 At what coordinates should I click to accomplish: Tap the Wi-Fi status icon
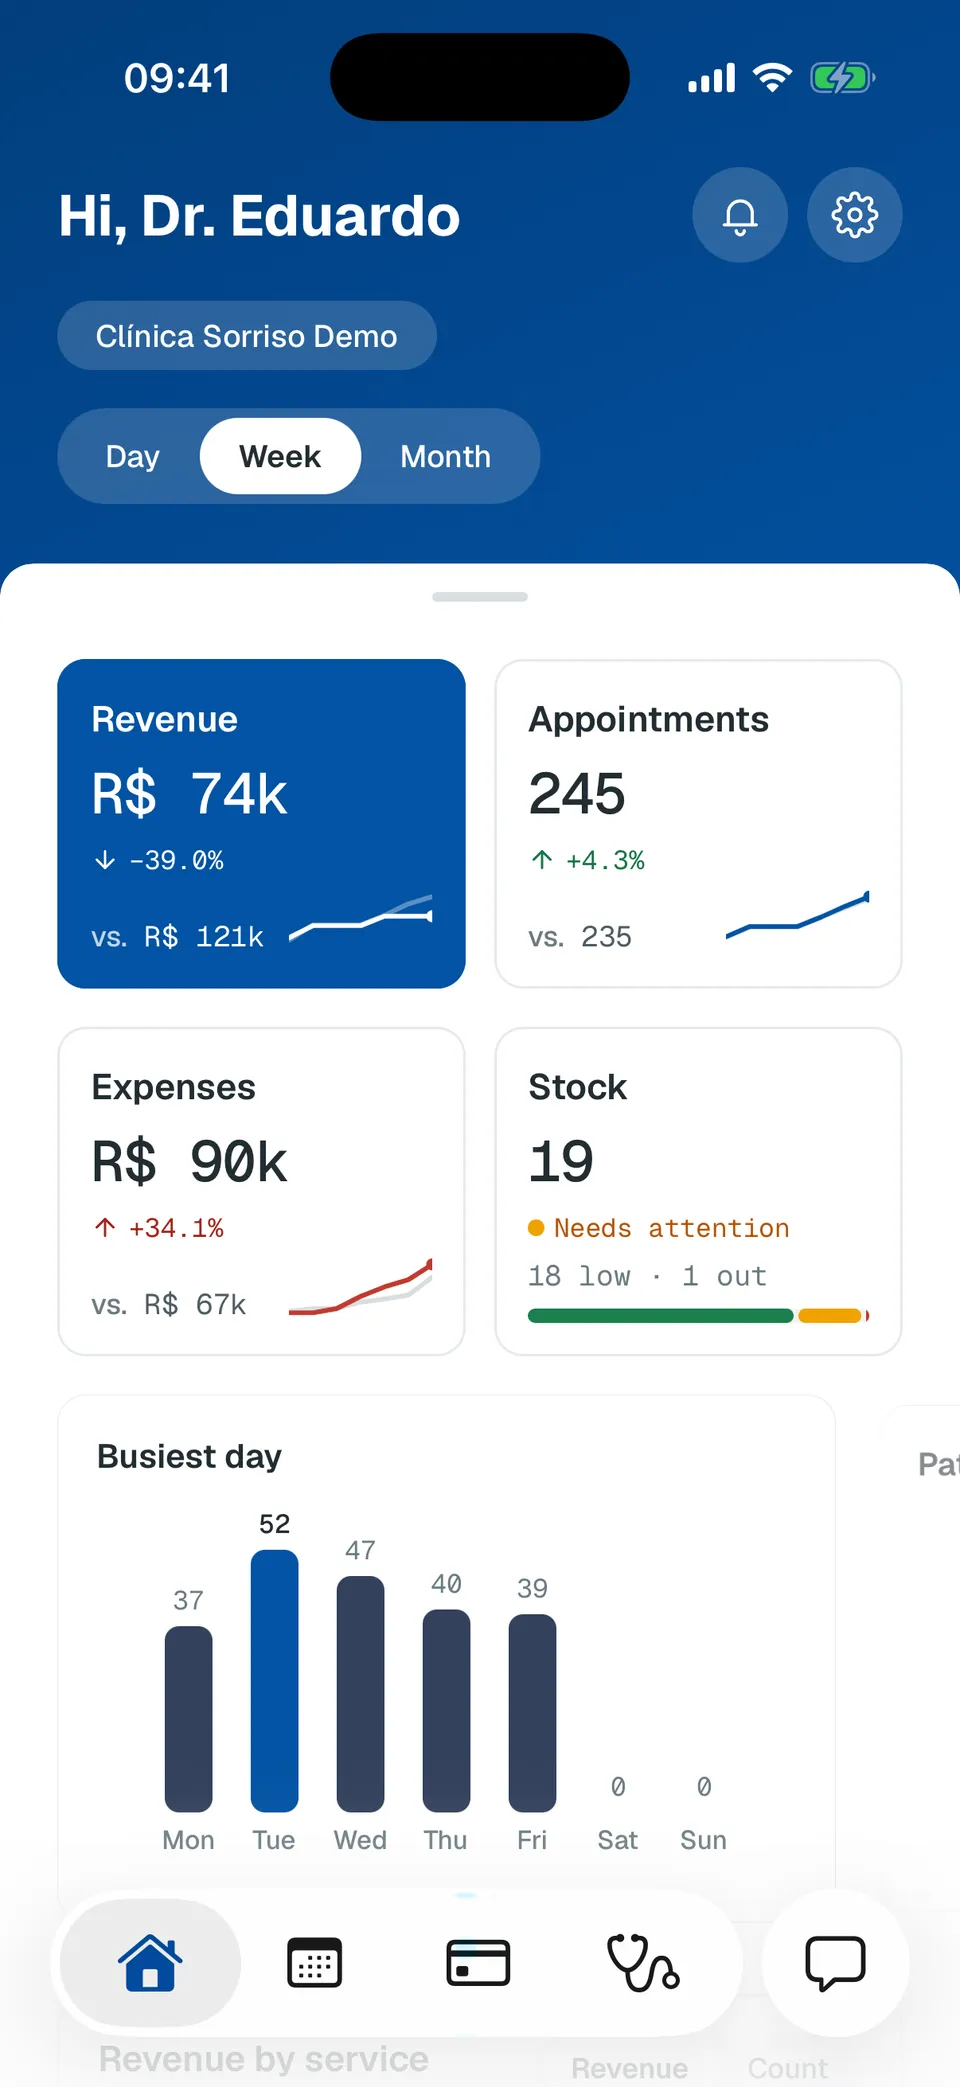click(772, 77)
